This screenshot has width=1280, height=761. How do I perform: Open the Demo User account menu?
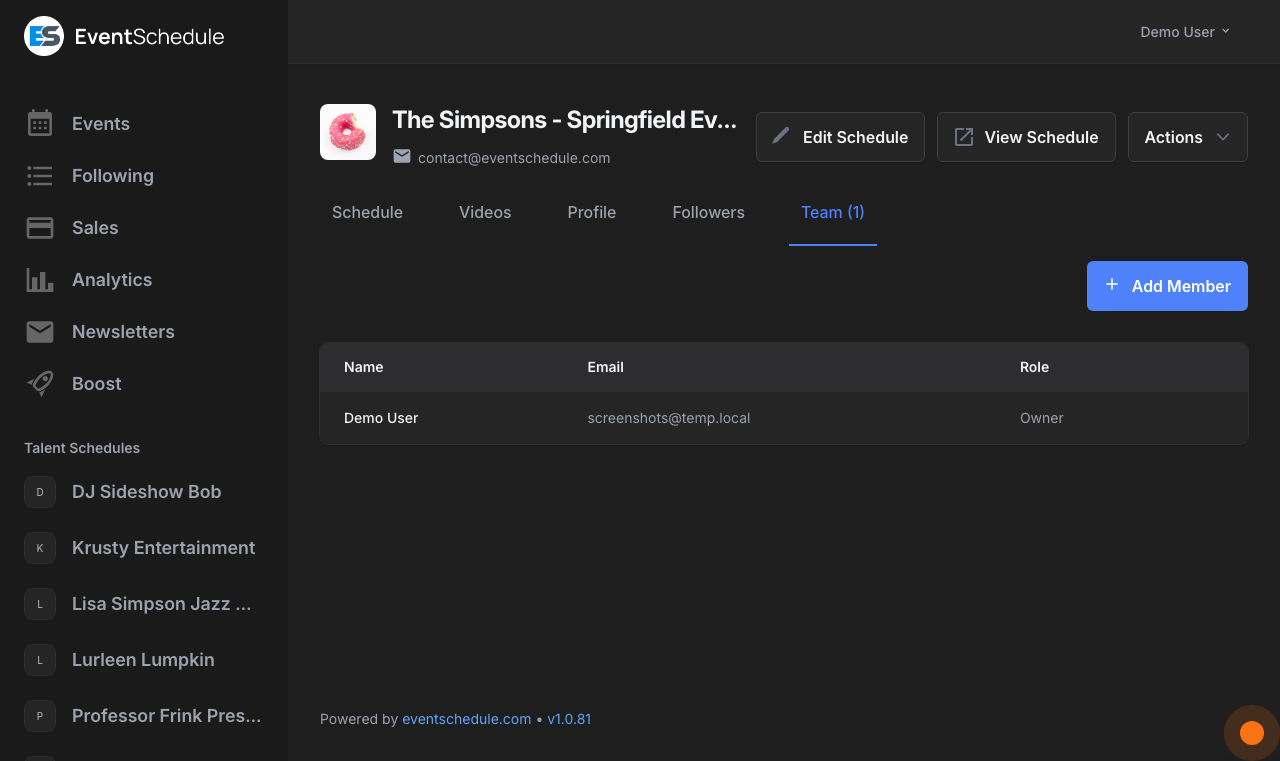click(x=1184, y=32)
